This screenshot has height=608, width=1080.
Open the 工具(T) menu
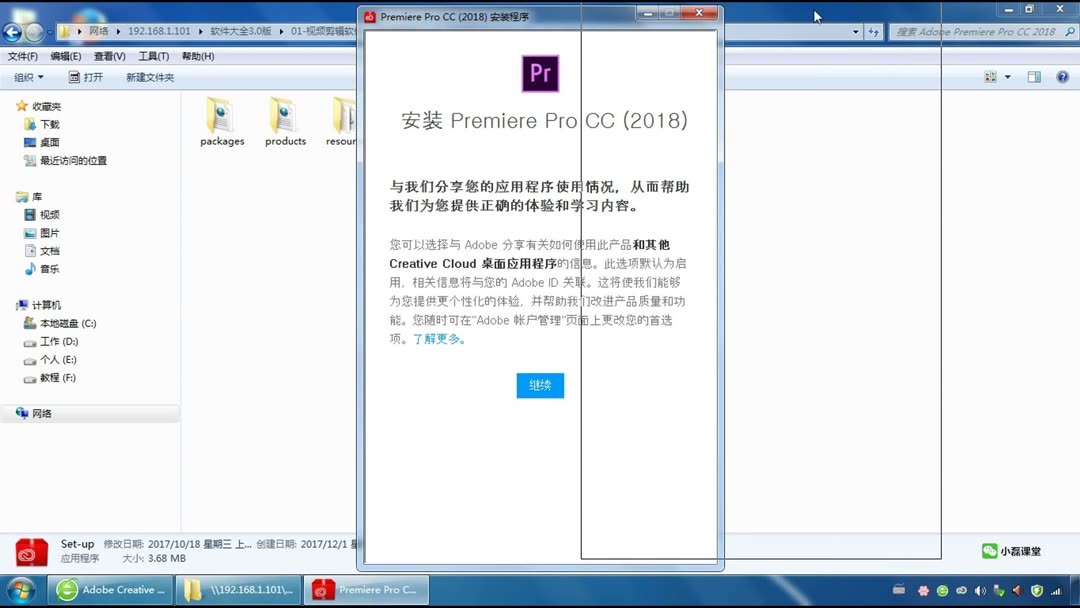coord(152,56)
